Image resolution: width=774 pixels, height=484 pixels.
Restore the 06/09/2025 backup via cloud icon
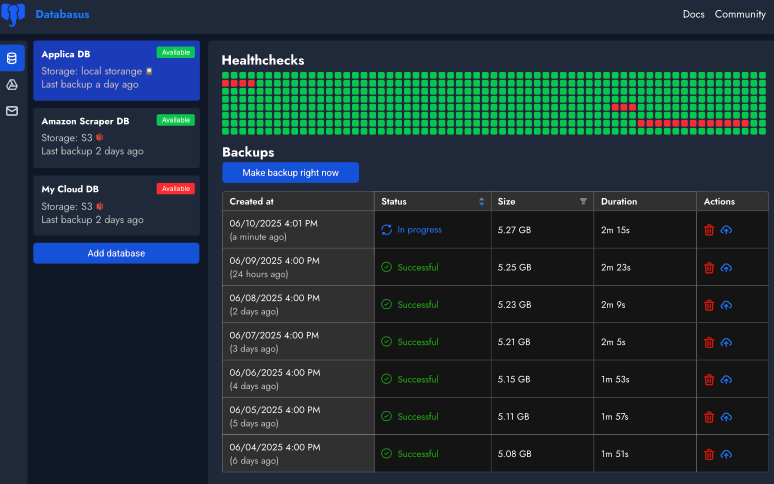point(726,267)
